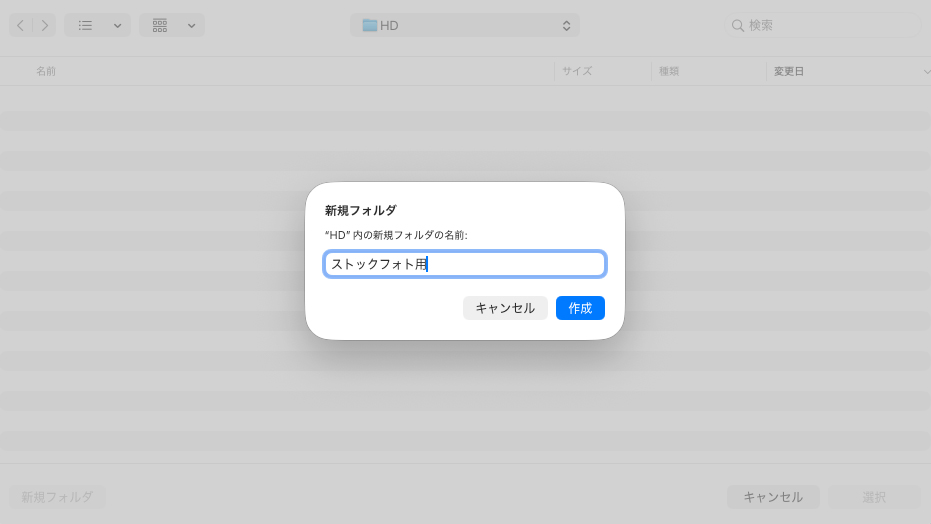Select the list view icon
The height and width of the screenshot is (524, 931).
pos(86,26)
